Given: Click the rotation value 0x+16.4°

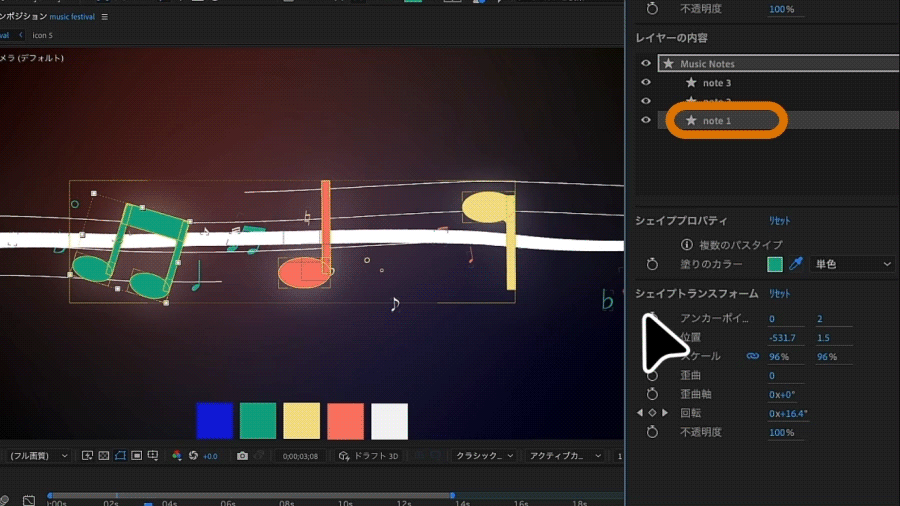Looking at the screenshot, I should 788,413.
